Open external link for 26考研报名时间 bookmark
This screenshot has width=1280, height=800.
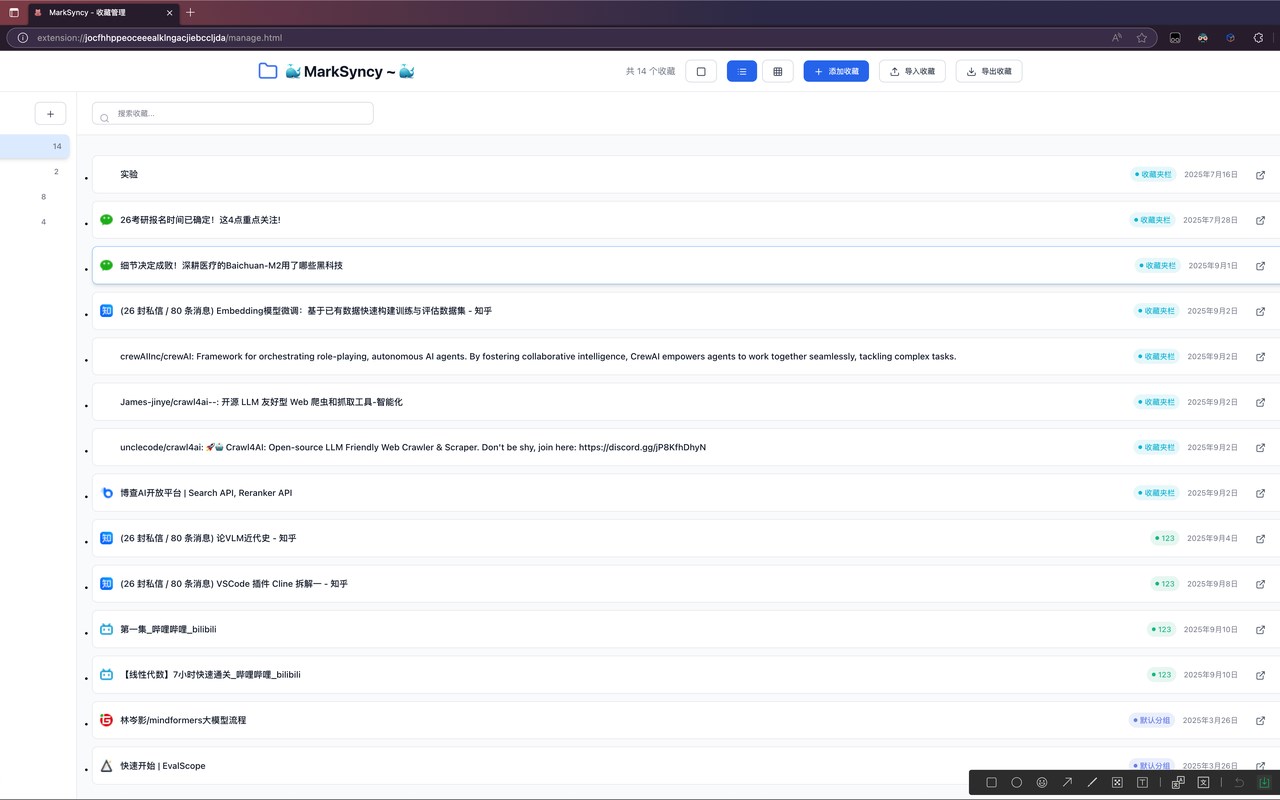coord(1260,220)
